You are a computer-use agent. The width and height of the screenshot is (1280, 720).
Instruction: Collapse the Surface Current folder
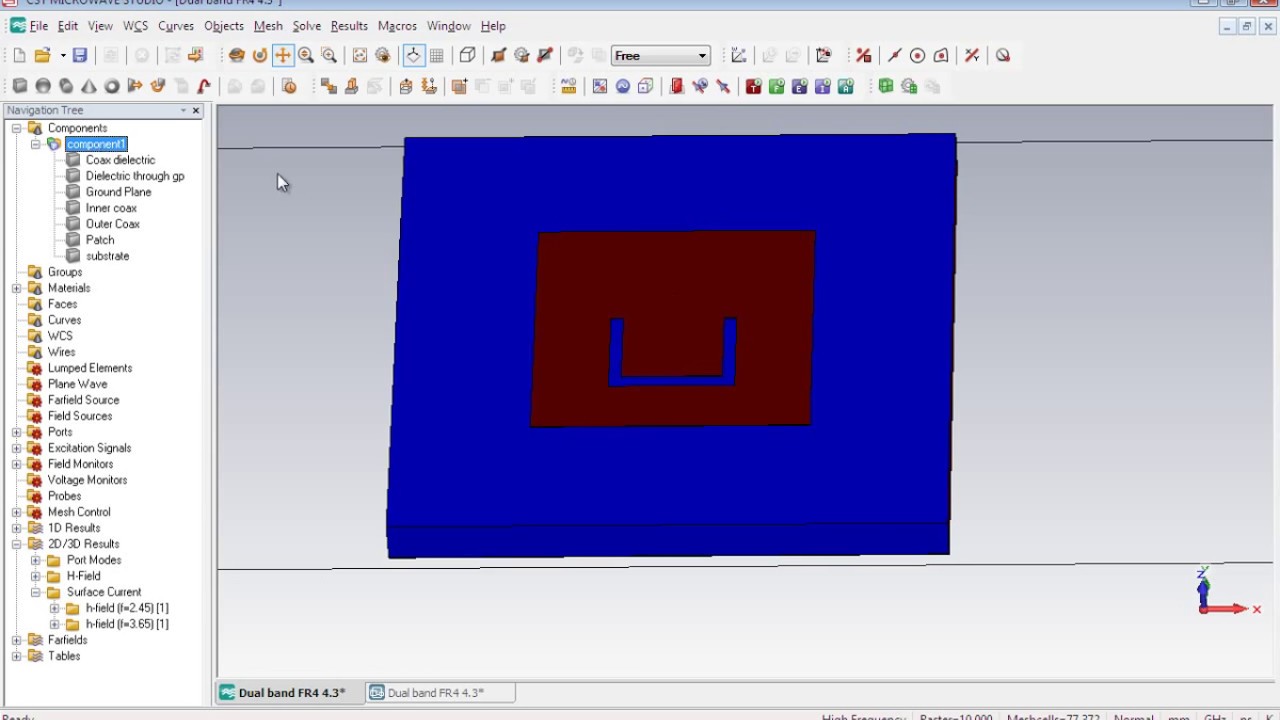(x=35, y=592)
